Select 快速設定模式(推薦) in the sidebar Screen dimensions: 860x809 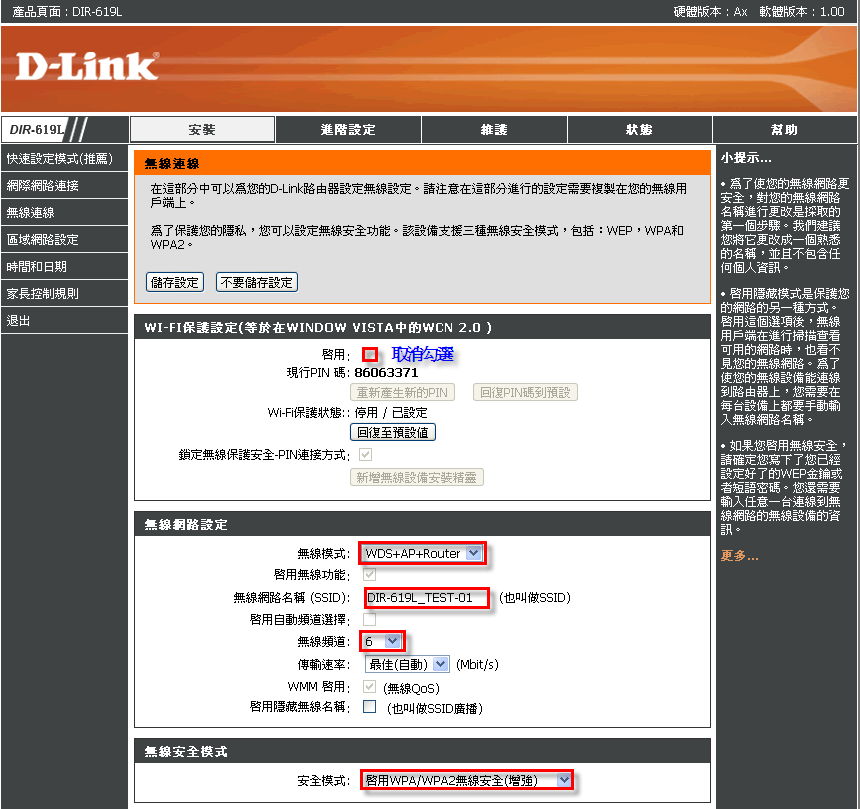tap(64, 159)
